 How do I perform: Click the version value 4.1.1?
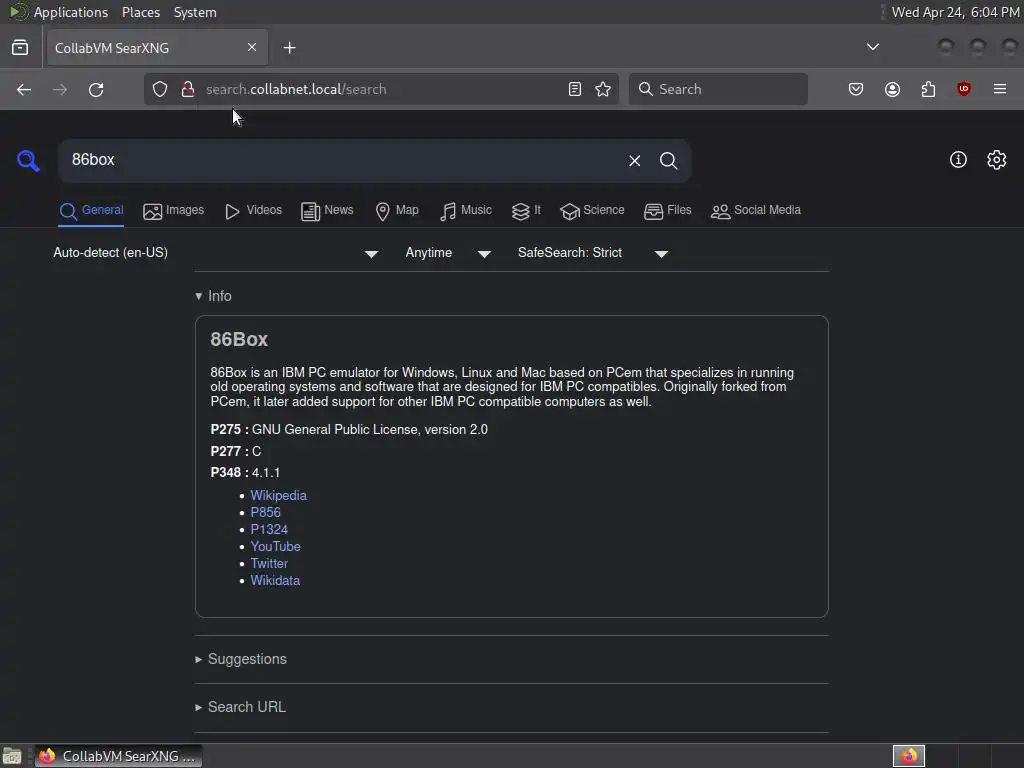[266, 473]
